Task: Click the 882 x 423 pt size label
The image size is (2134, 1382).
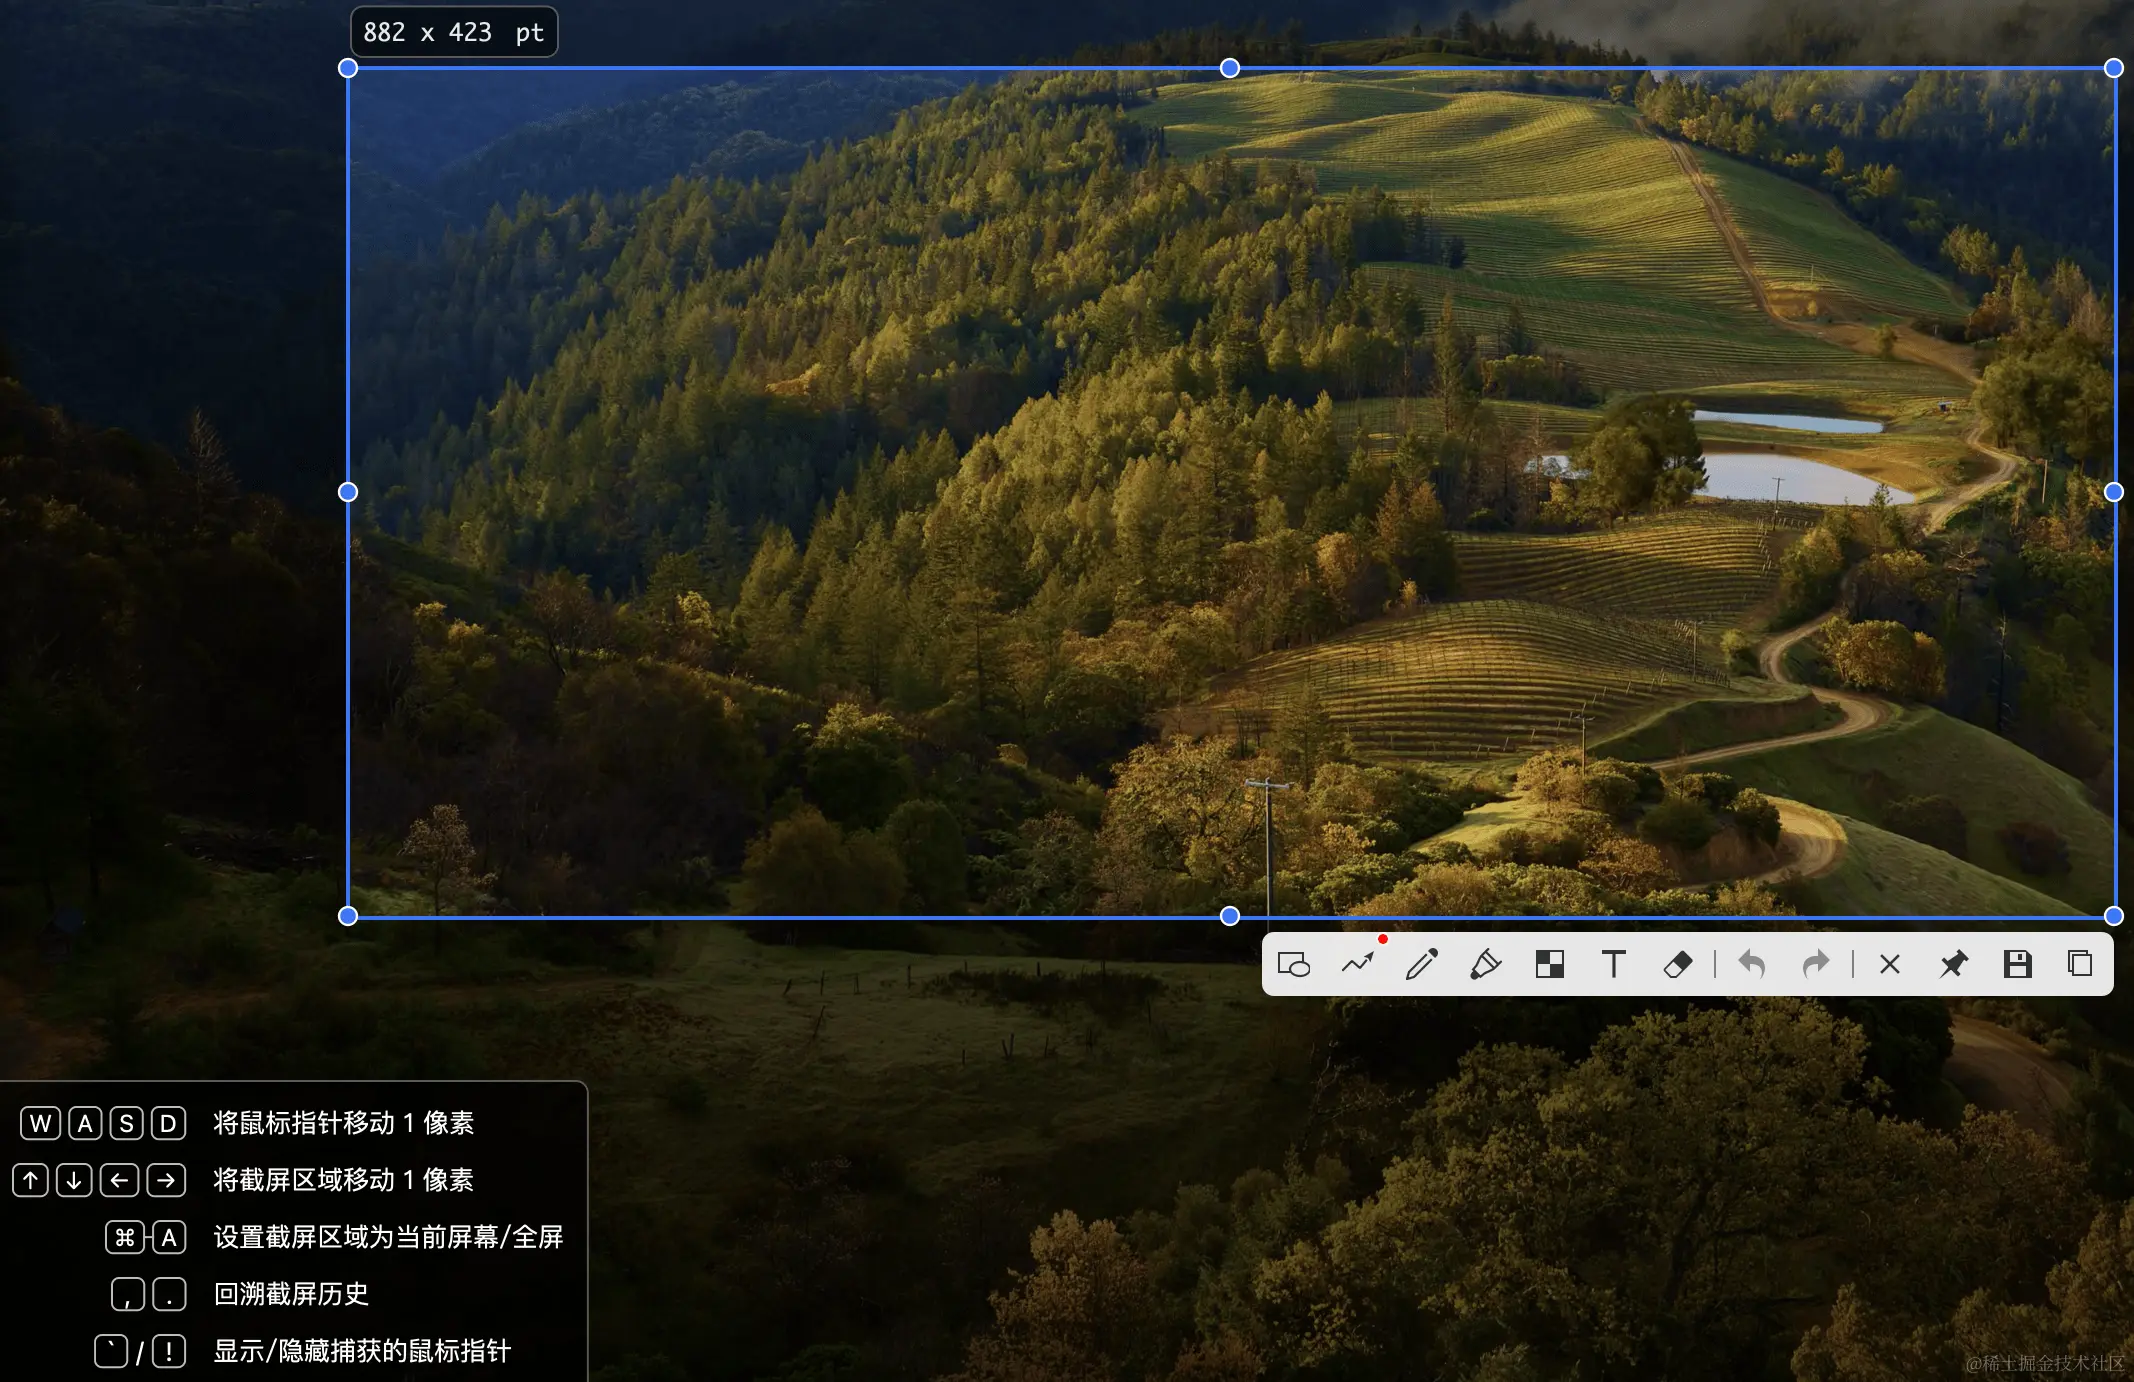Action: point(454,32)
